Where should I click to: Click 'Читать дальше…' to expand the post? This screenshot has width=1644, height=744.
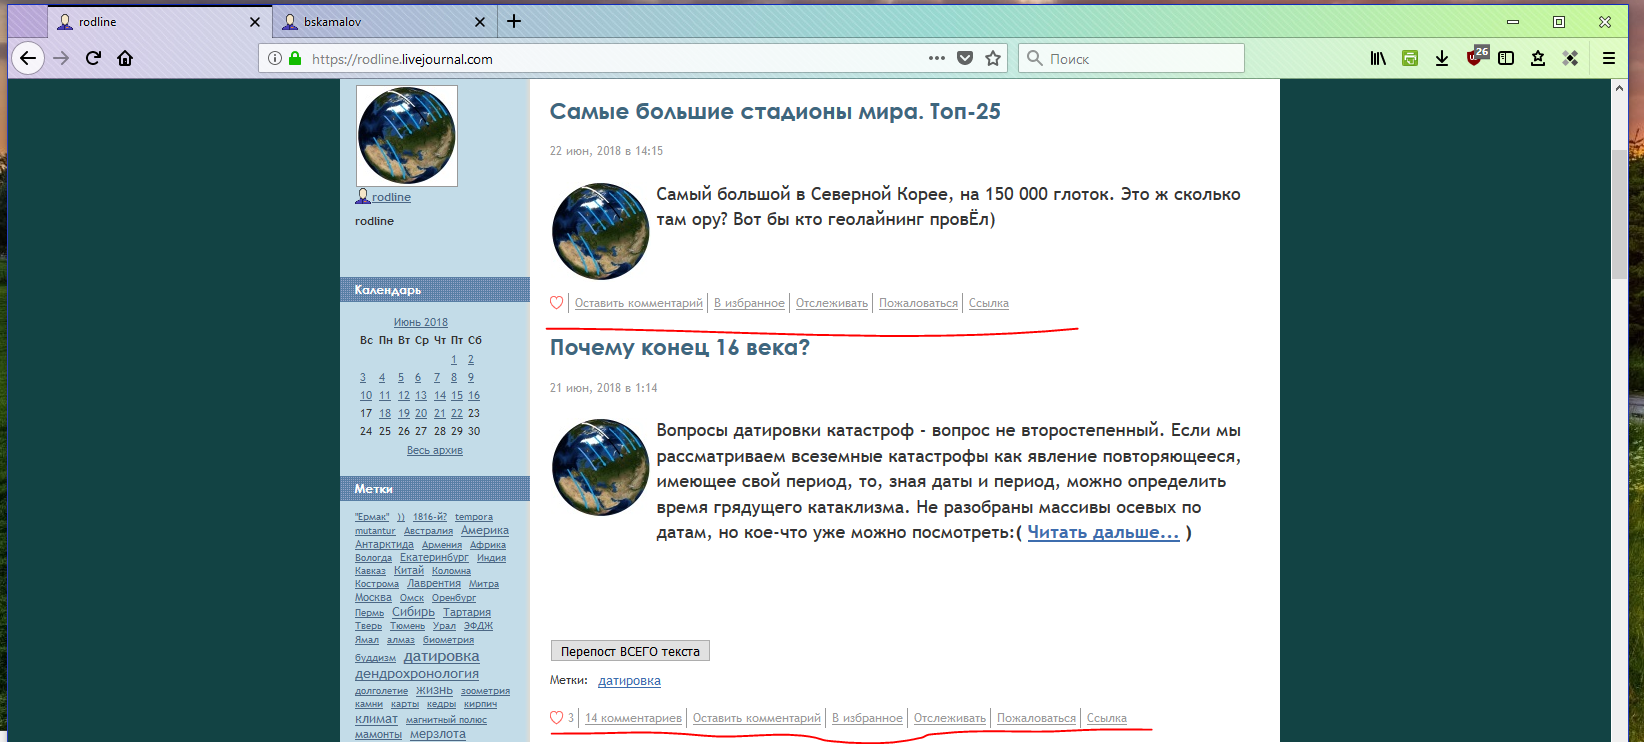(x=1103, y=532)
